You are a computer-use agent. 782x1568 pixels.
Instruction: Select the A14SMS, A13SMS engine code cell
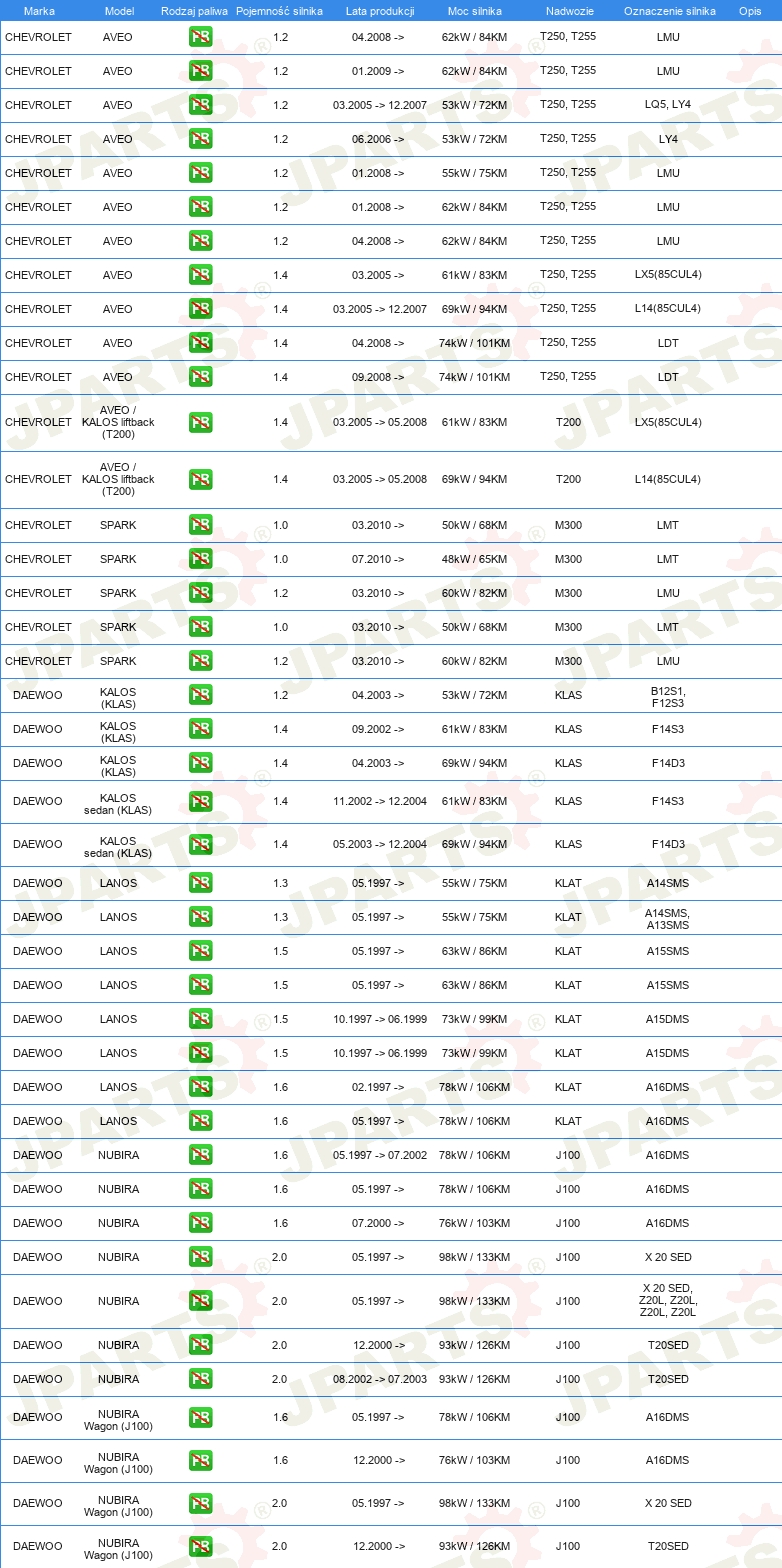click(x=668, y=919)
